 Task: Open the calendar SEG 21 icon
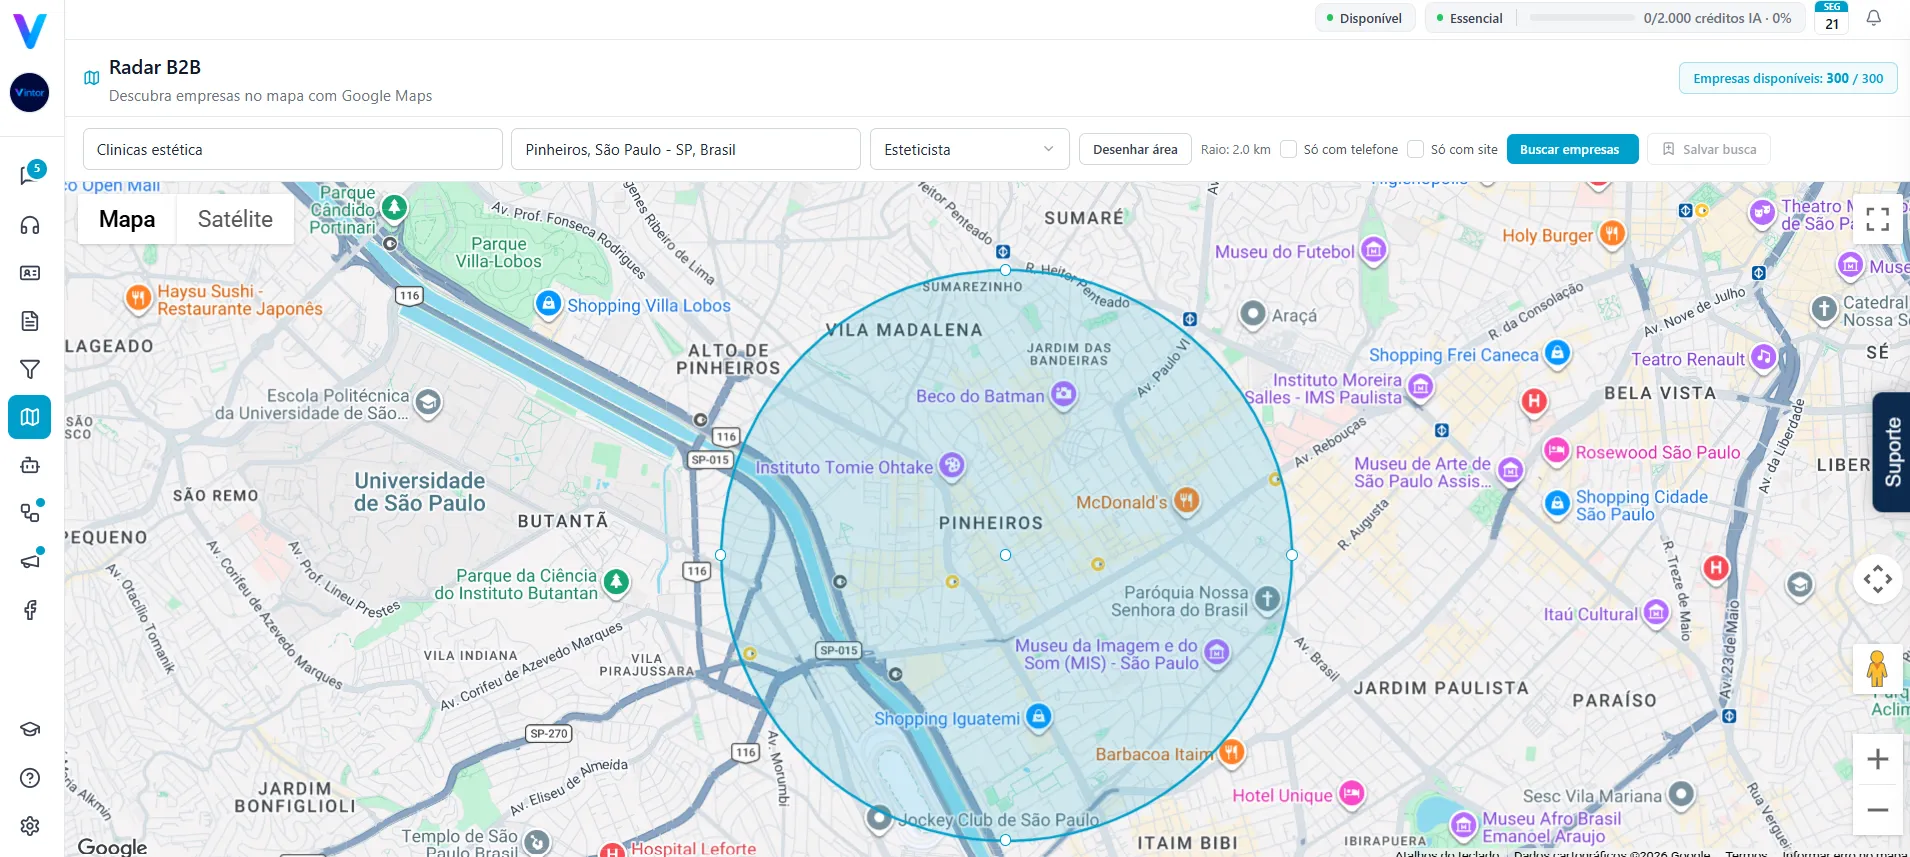(x=1832, y=18)
